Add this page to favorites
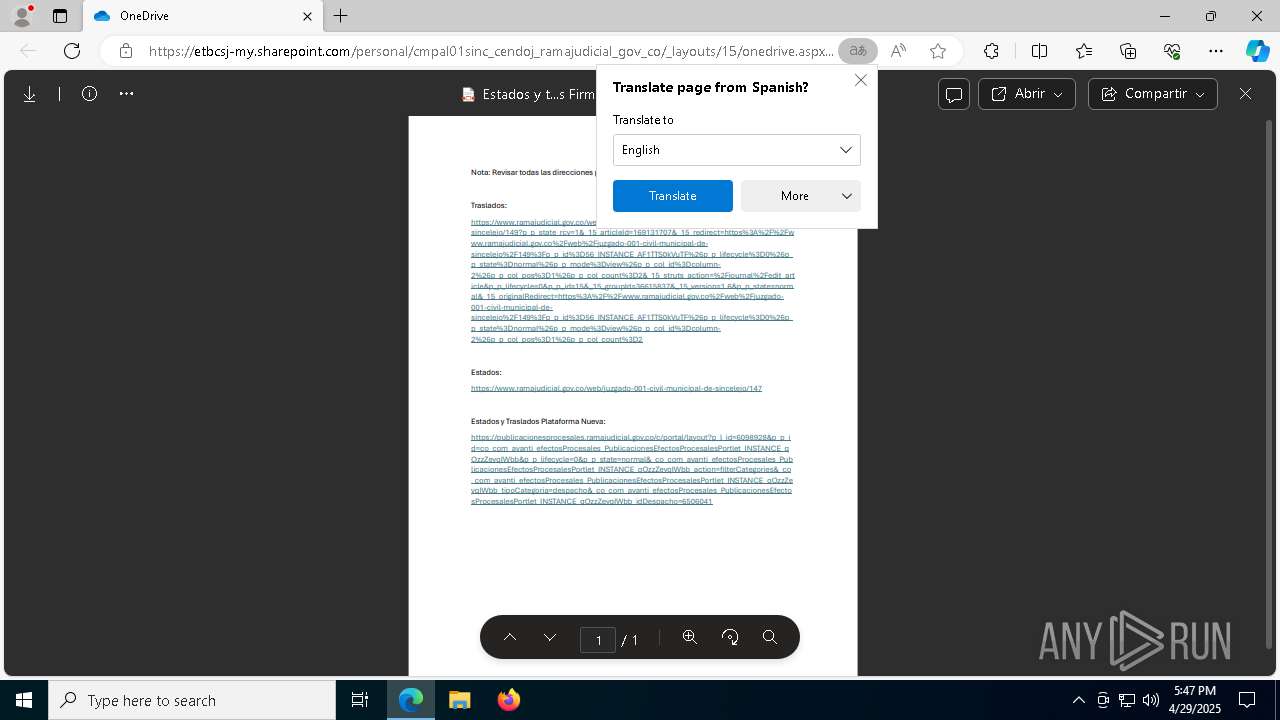 point(938,51)
